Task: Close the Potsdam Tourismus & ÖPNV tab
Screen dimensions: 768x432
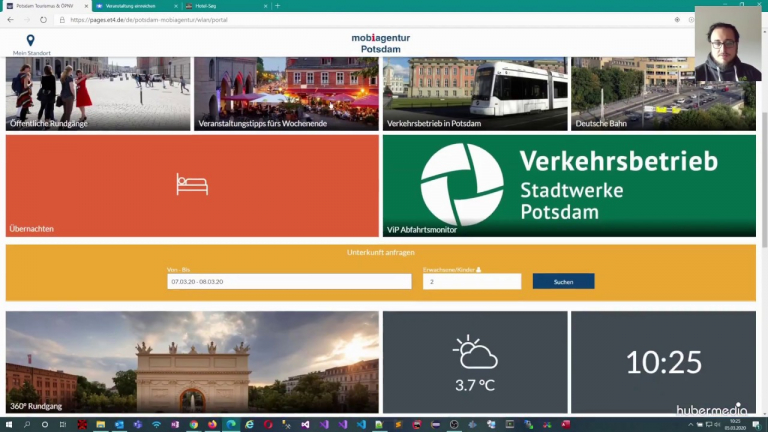Action: (86, 6)
